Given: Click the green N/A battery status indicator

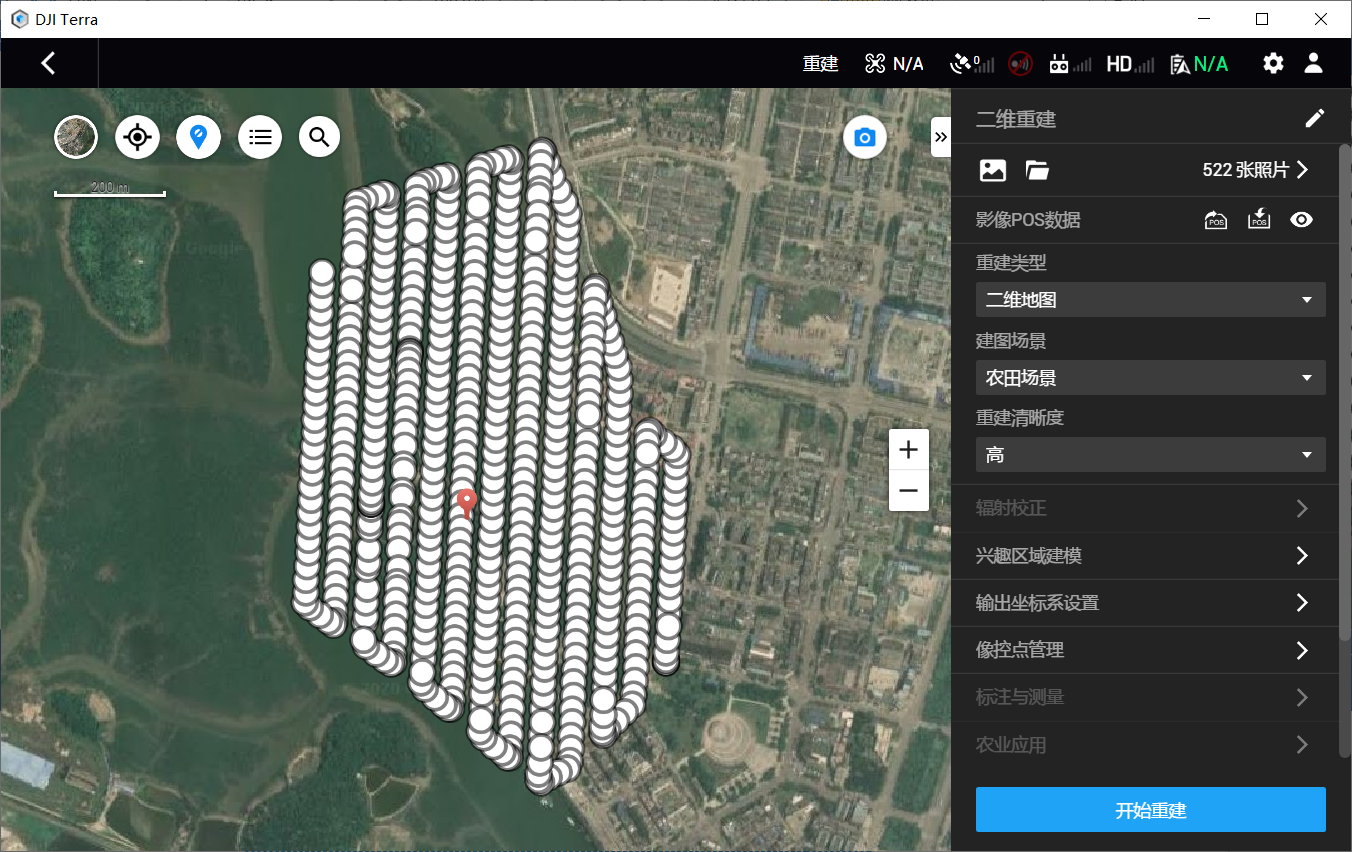Looking at the screenshot, I should pos(1199,64).
